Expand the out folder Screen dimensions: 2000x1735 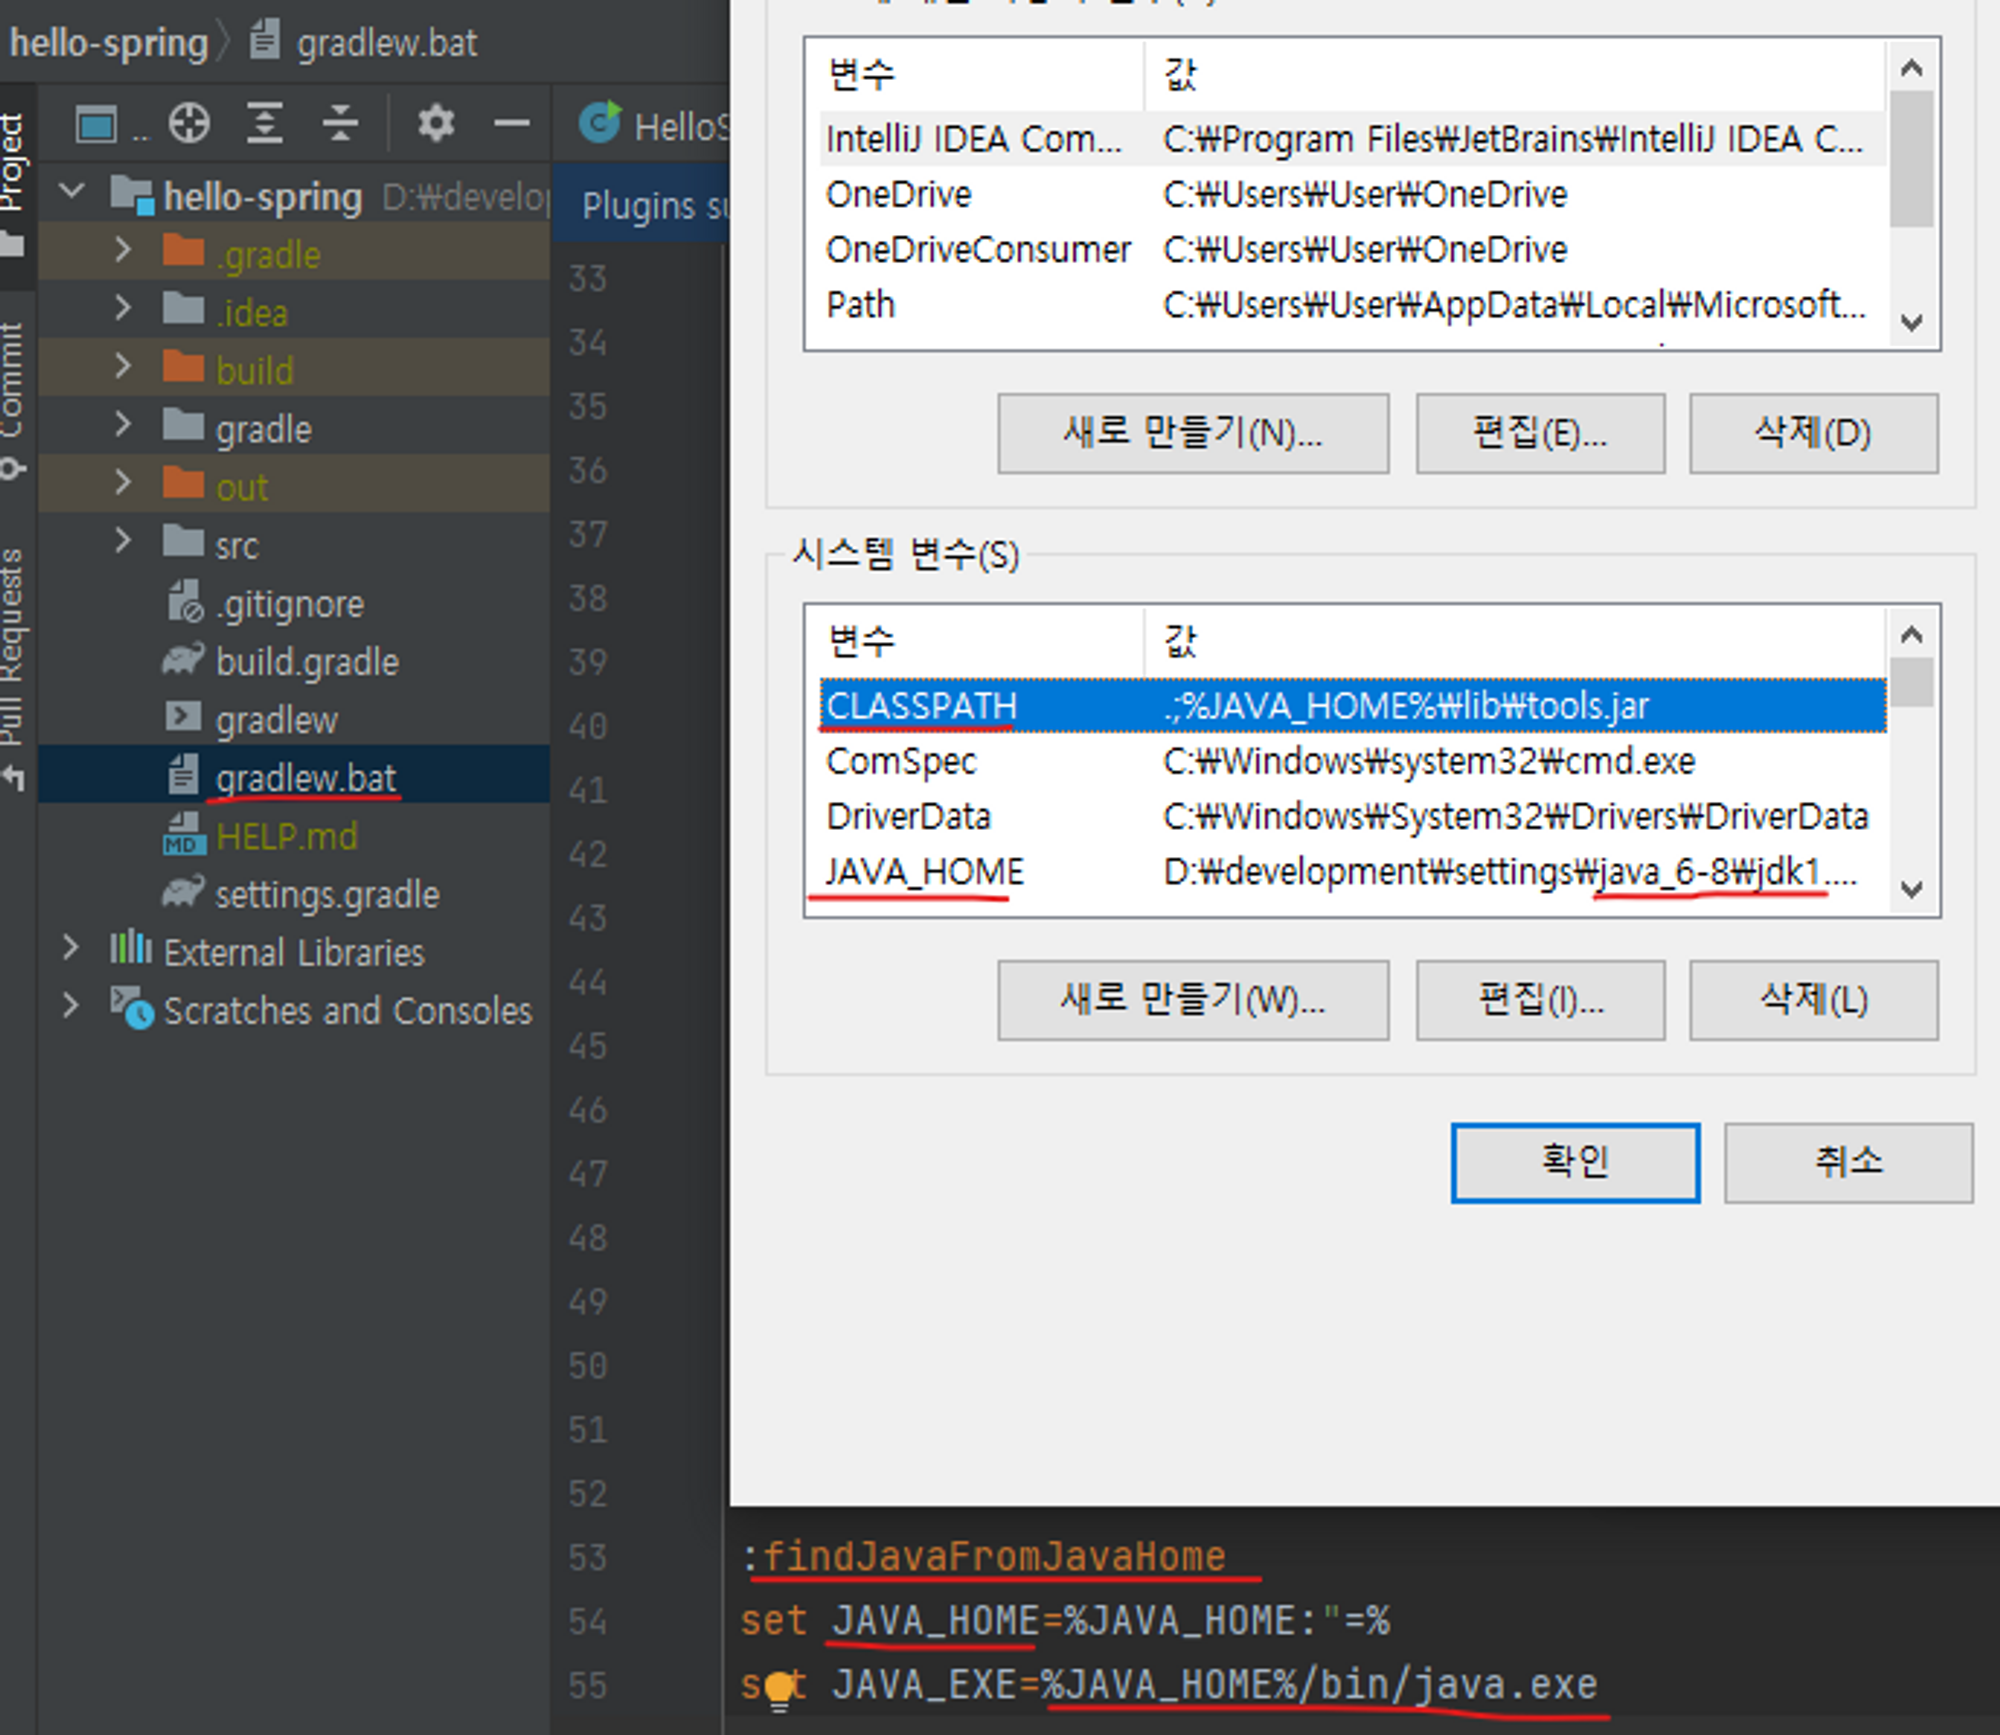(122, 482)
